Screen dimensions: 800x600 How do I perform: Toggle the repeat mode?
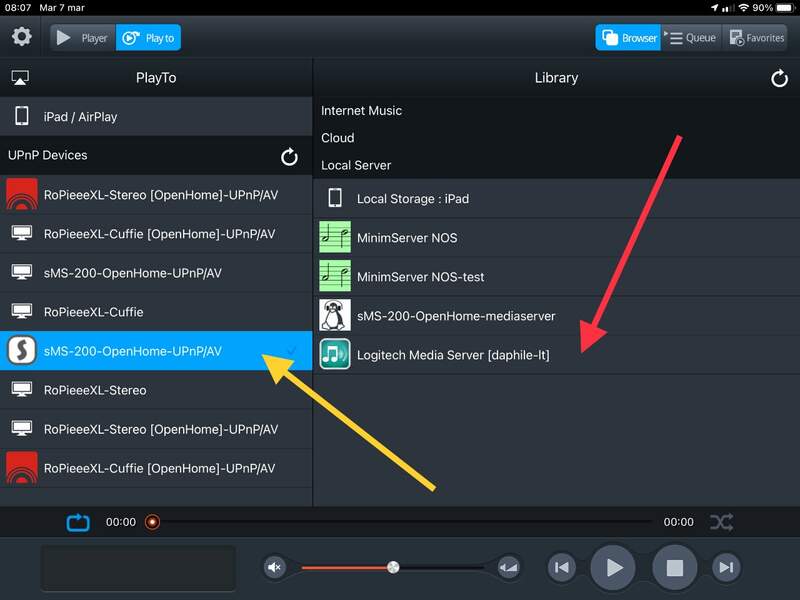(78, 522)
